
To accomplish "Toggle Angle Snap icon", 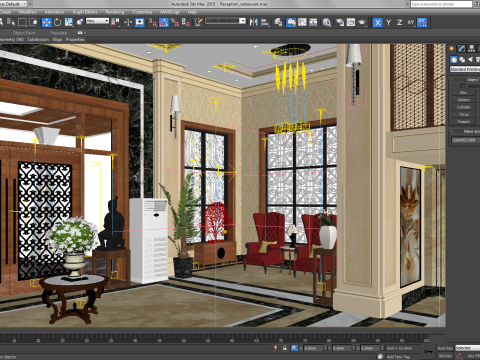I will [x=164, y=22].
